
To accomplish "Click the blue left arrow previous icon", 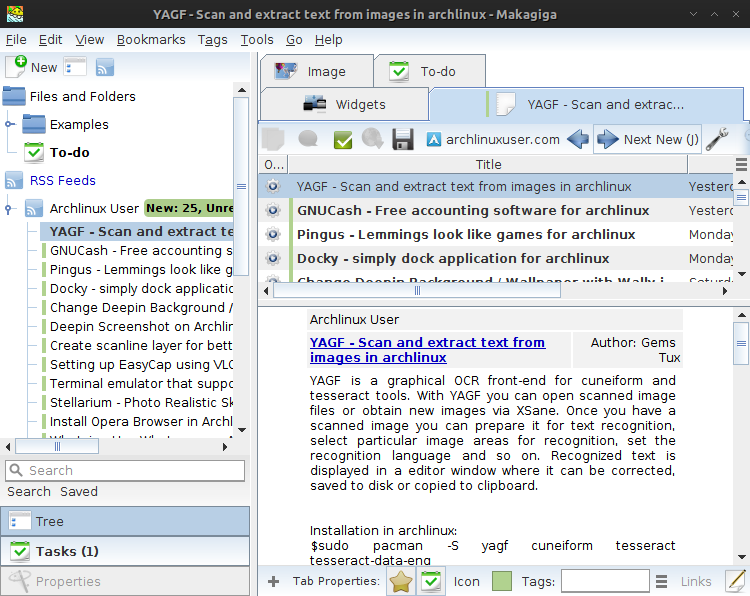I will pos(578,139).
